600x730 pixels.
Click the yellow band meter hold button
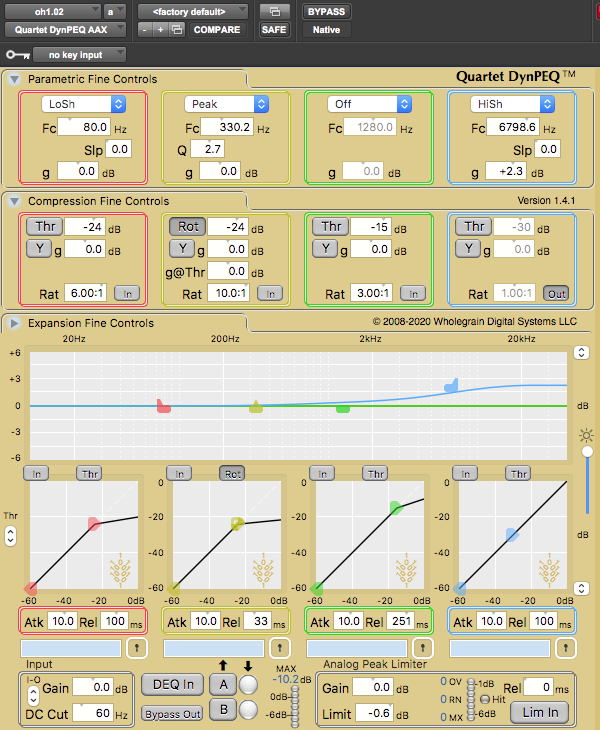tap(280, 648)
